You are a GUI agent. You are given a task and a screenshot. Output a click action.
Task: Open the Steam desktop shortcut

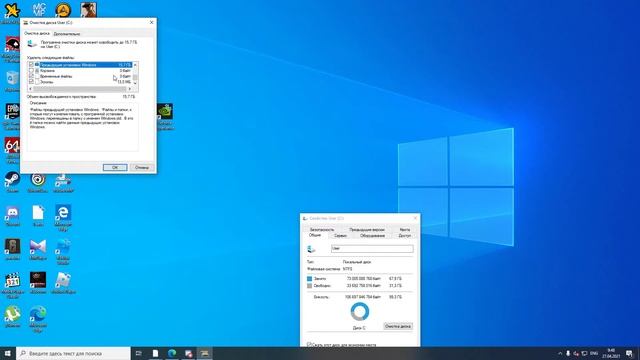[x=12, y=180]
